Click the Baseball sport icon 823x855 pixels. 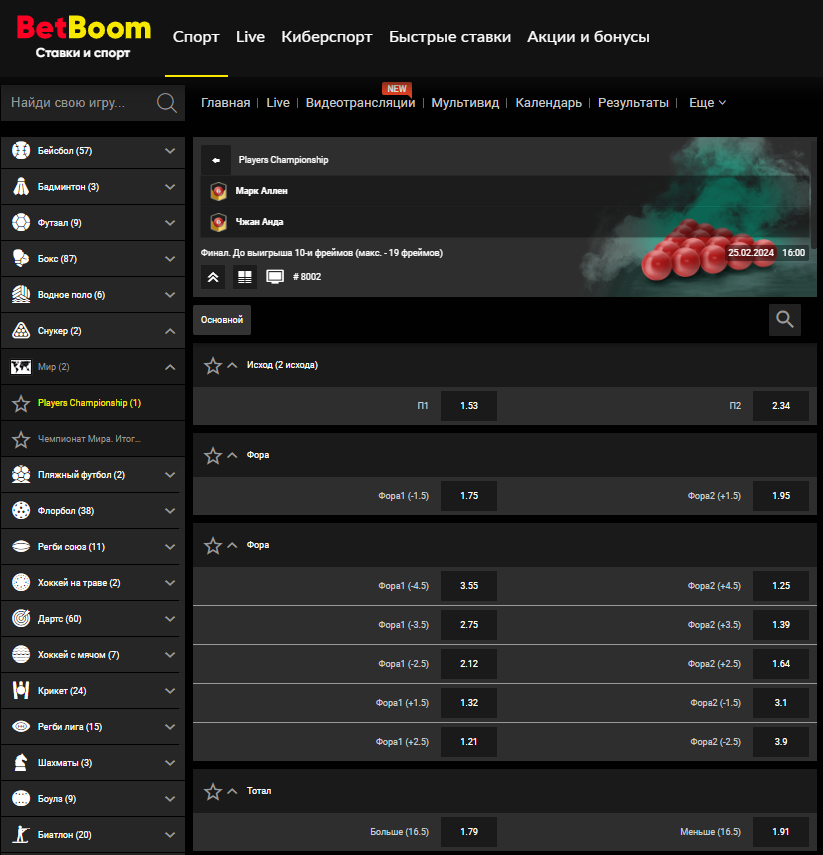point(21,150)
